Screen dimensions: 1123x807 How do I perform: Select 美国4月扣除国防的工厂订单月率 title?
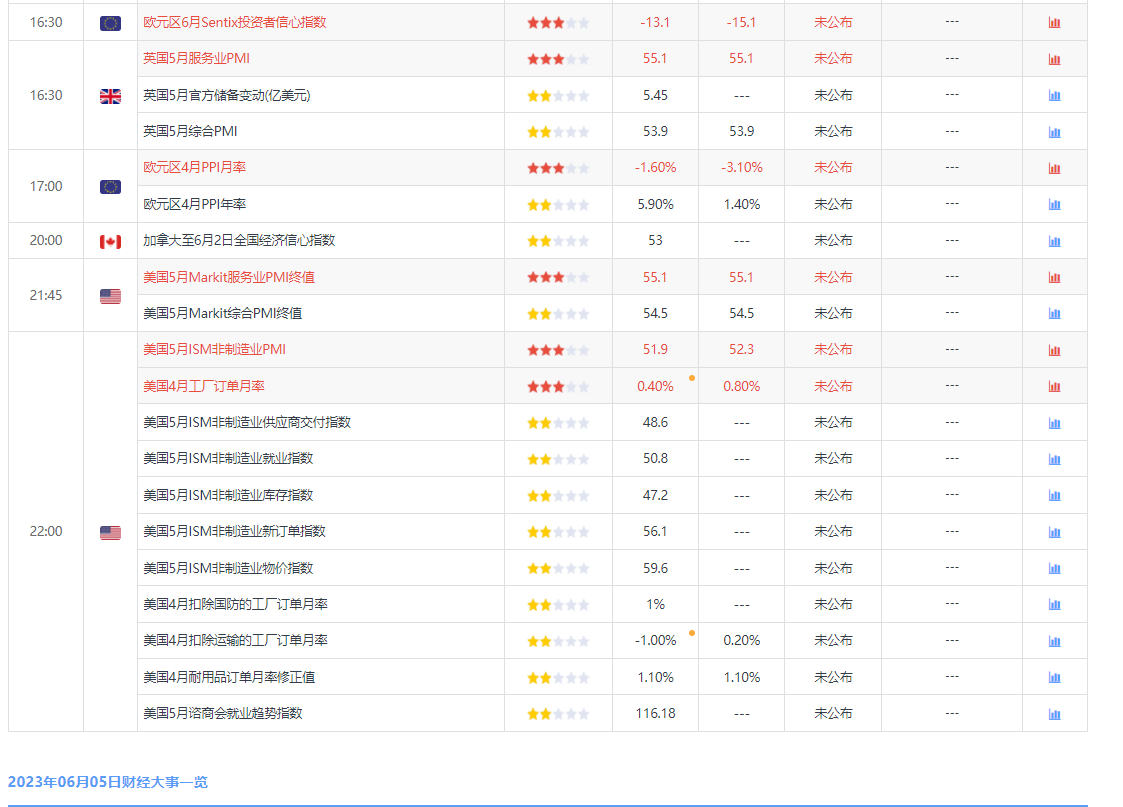pyautogui.click(x=236, y=604)
